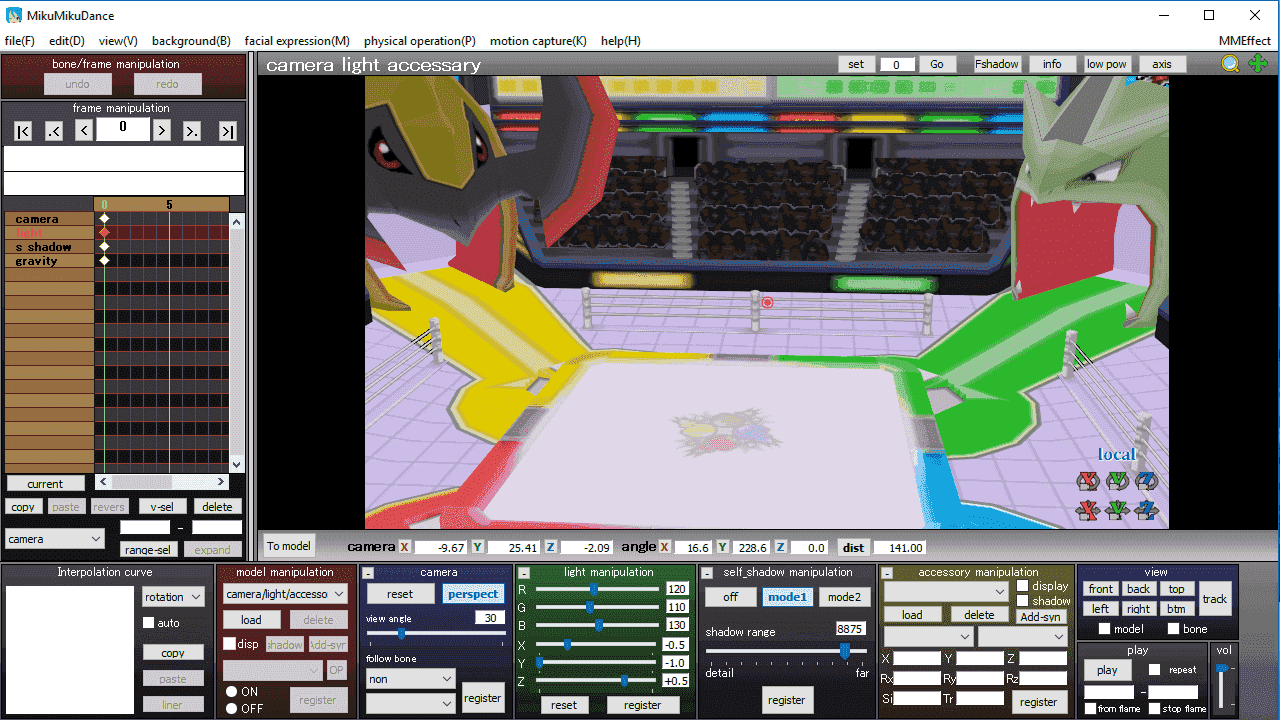
Task: Click the red X rotation axis icon
Action: point(1088,482)
